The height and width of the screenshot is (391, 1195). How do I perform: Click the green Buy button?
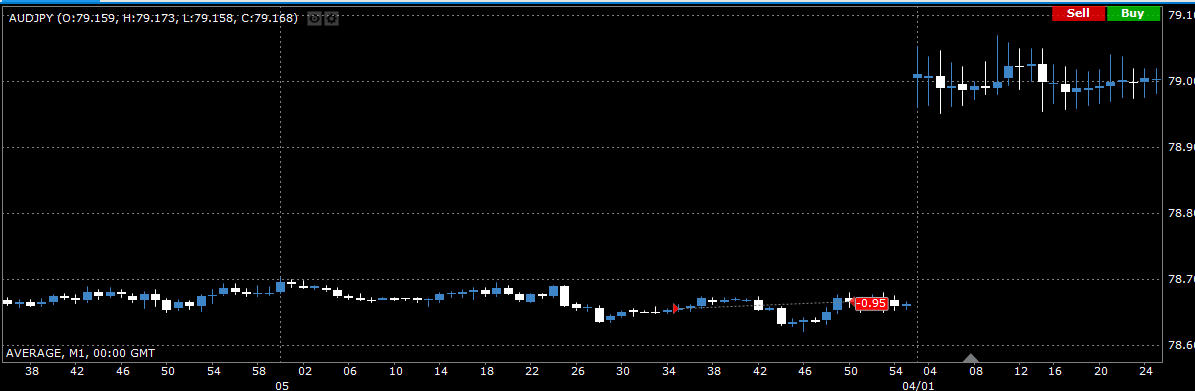[1133, 14]
